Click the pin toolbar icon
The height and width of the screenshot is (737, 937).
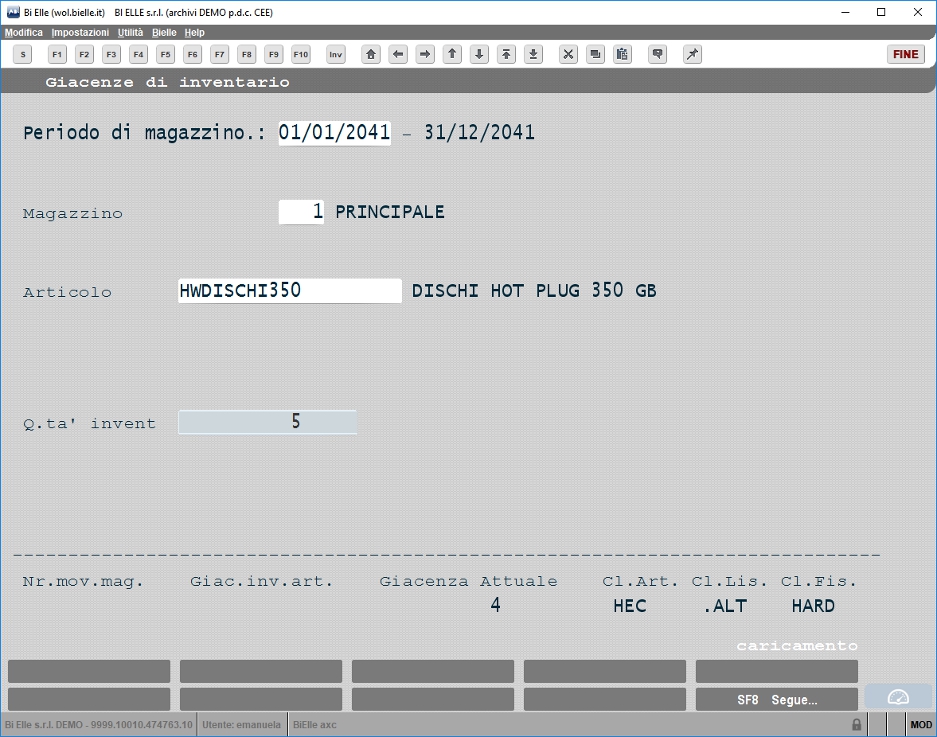692,54
